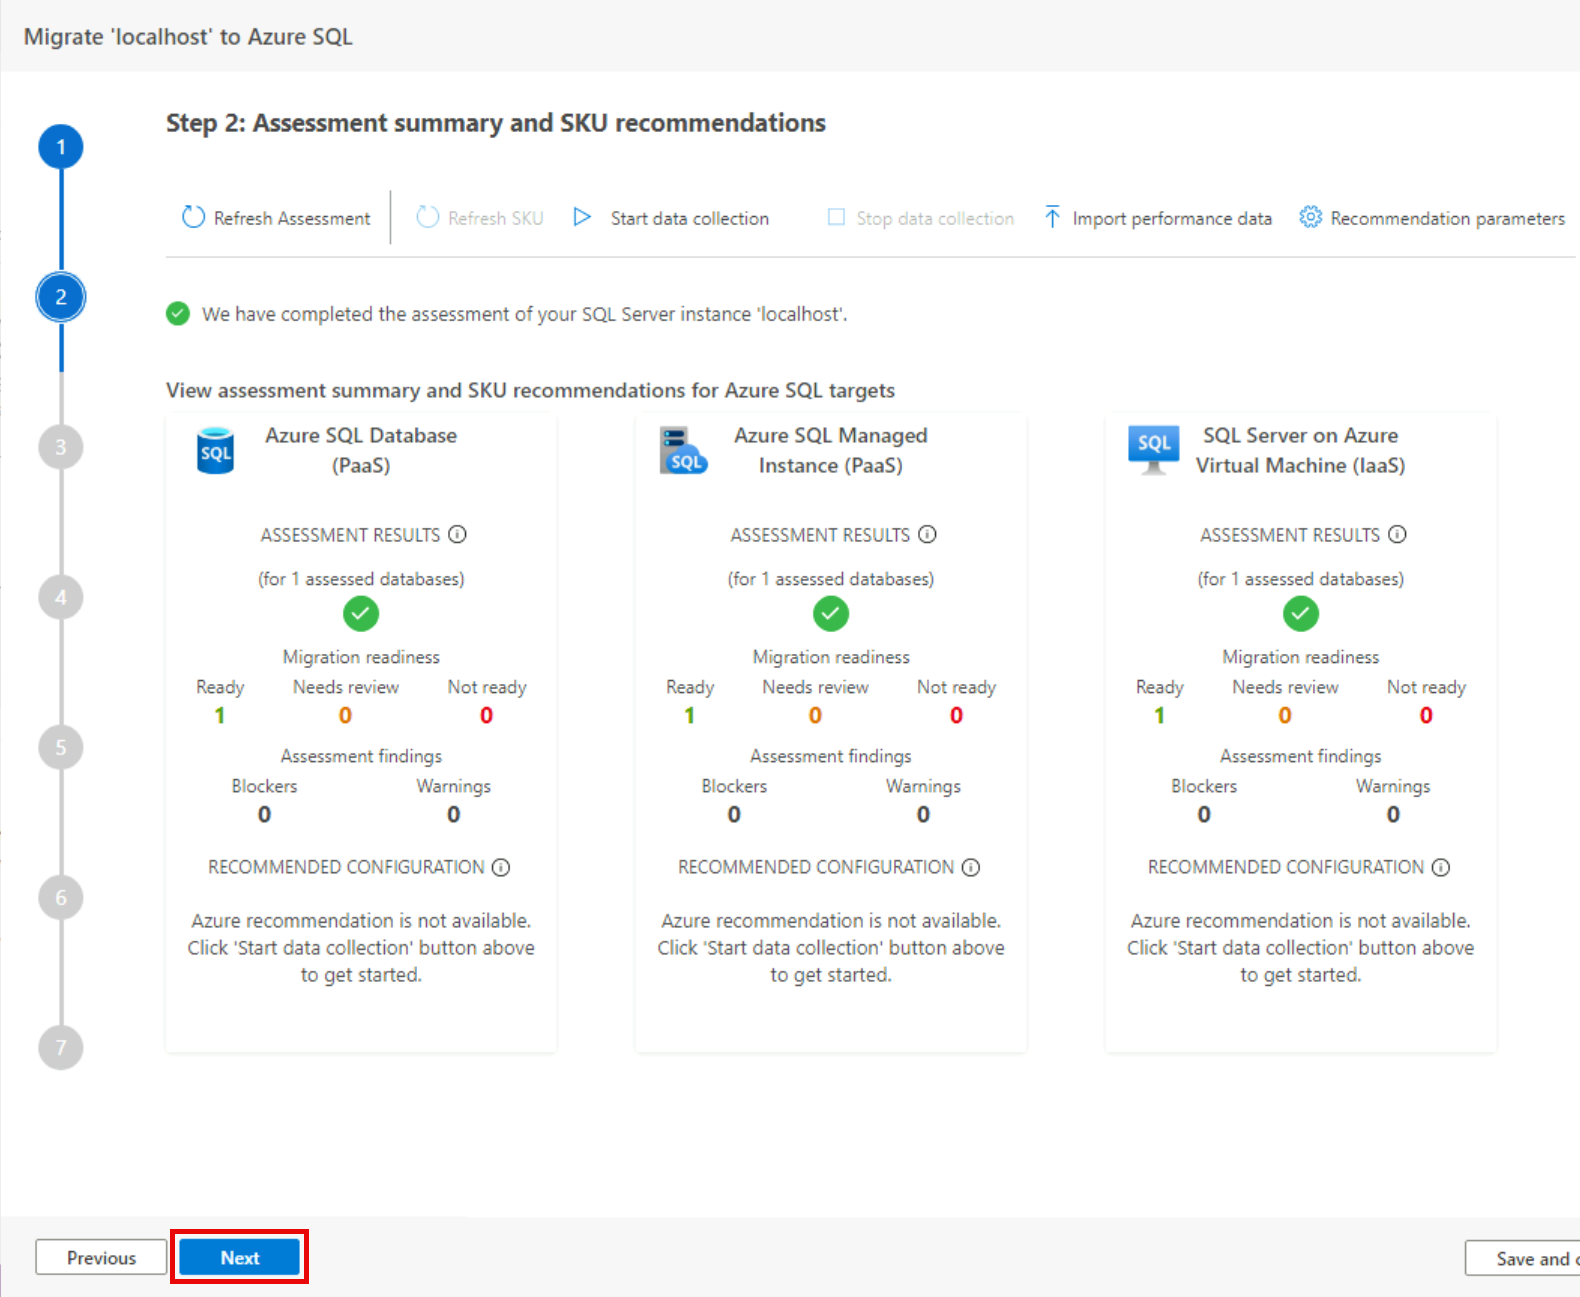Start data collection with play icon
Viewport: 1580px width, 1297px height.
pos(582,217)
